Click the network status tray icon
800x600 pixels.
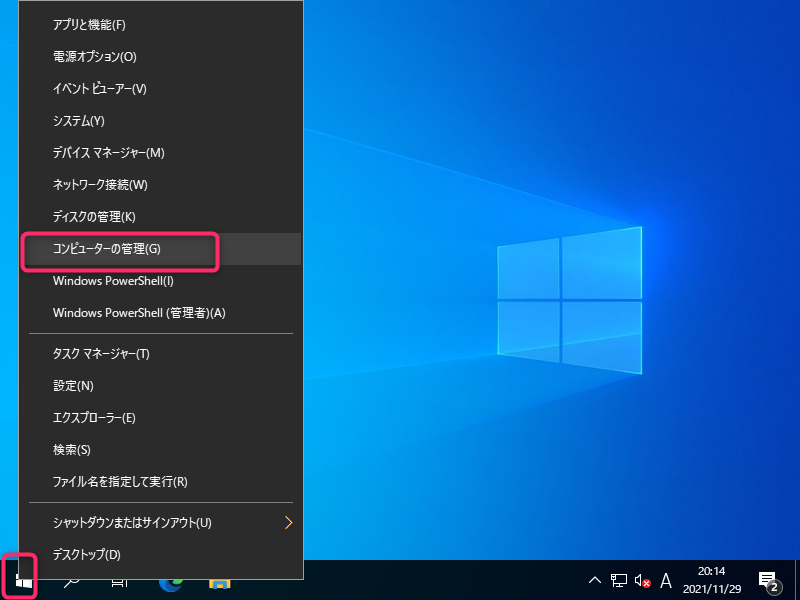coord(618,580)
